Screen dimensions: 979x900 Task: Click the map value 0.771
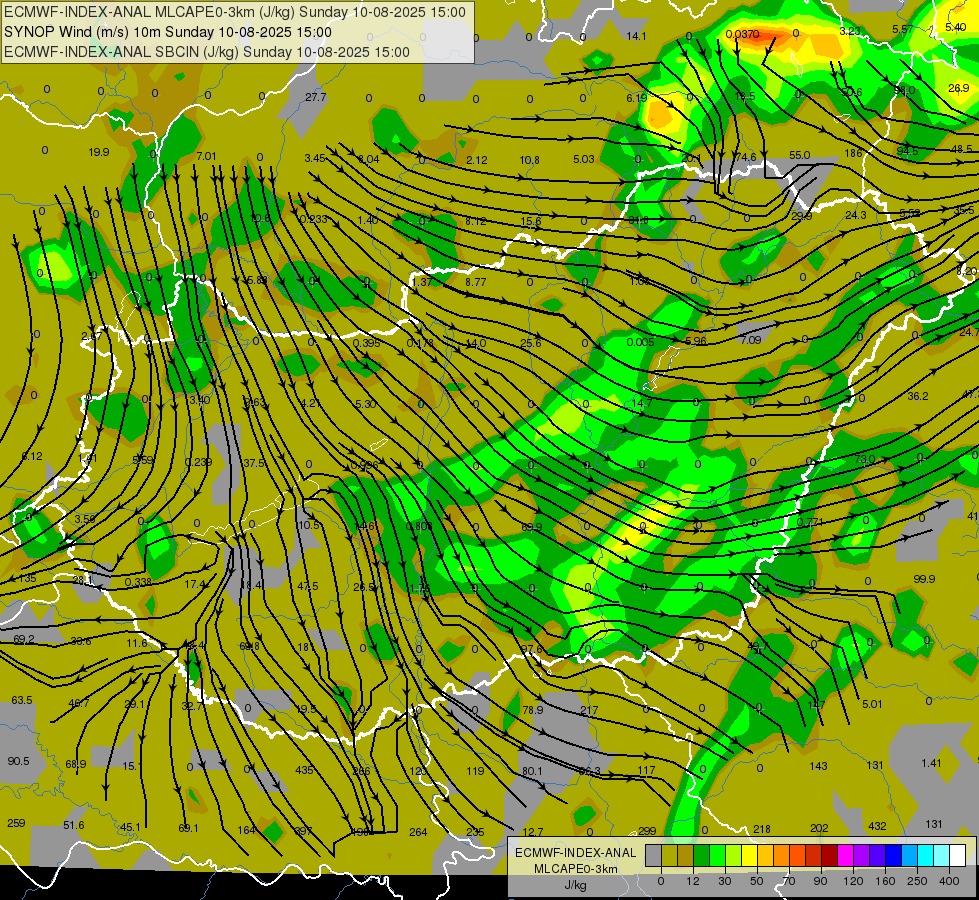coord(810,522)
